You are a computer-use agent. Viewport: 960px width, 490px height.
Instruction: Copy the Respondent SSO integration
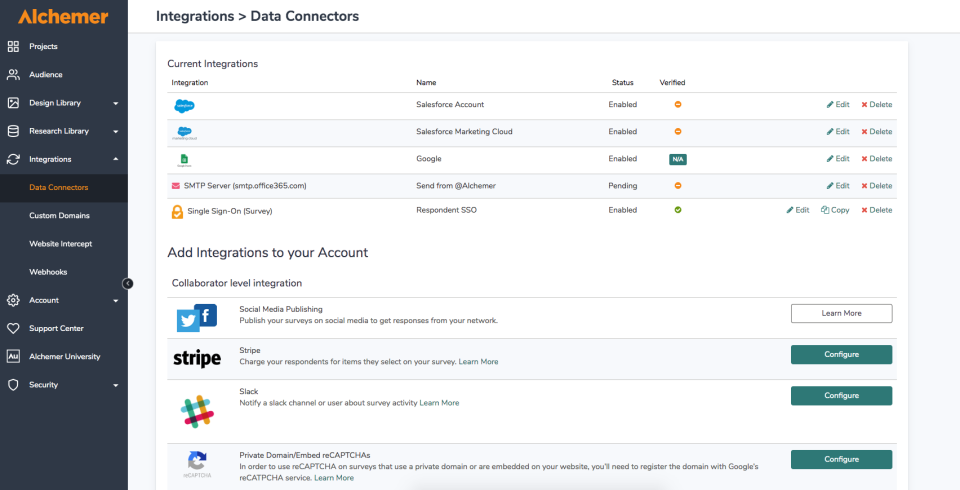coord(835,210)
